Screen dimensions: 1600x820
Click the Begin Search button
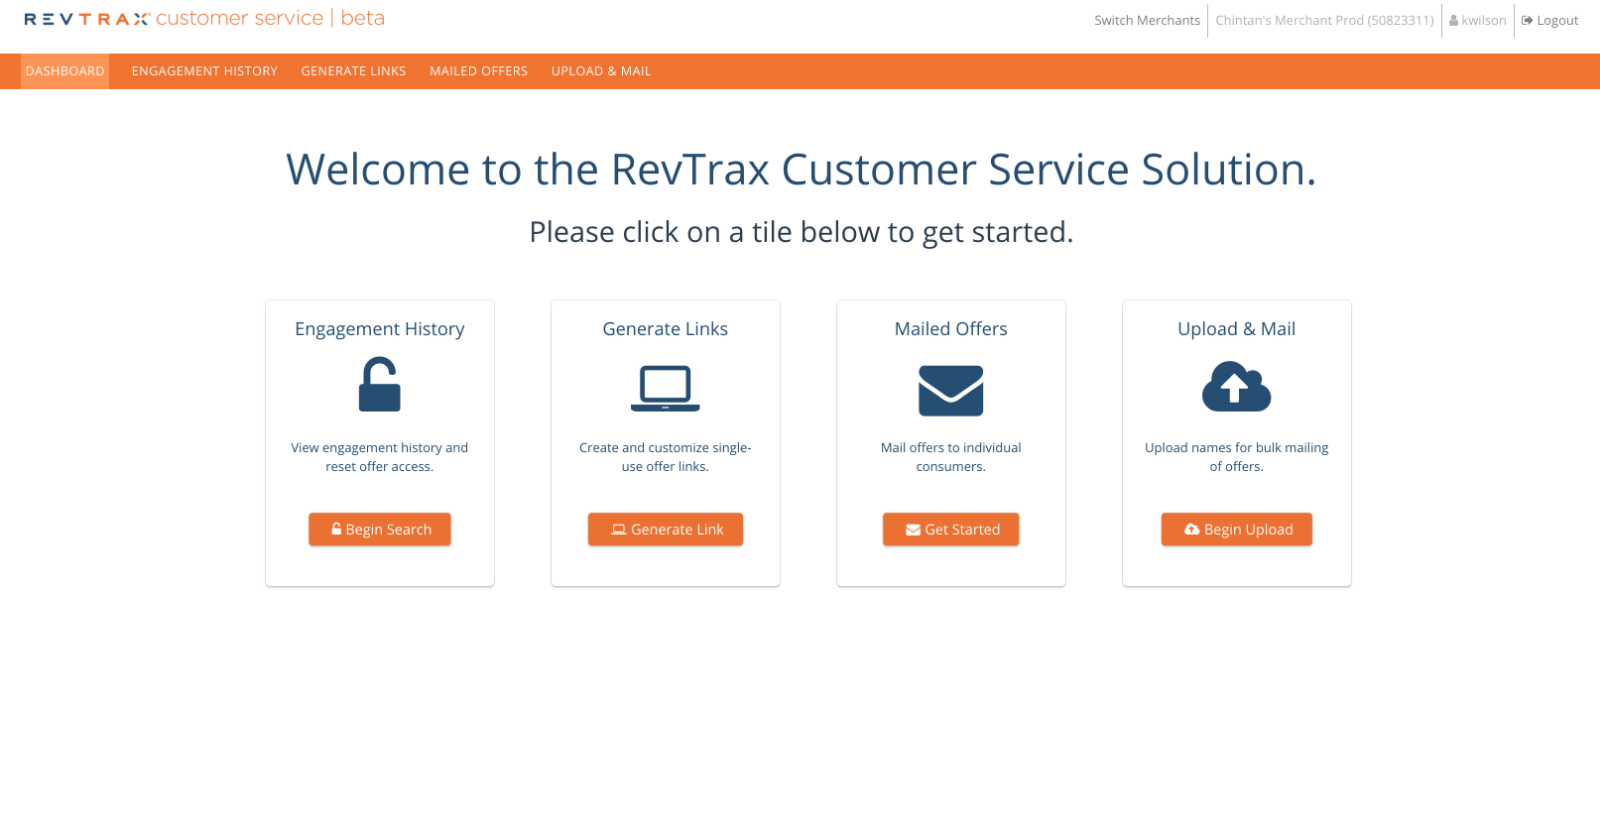380,529
